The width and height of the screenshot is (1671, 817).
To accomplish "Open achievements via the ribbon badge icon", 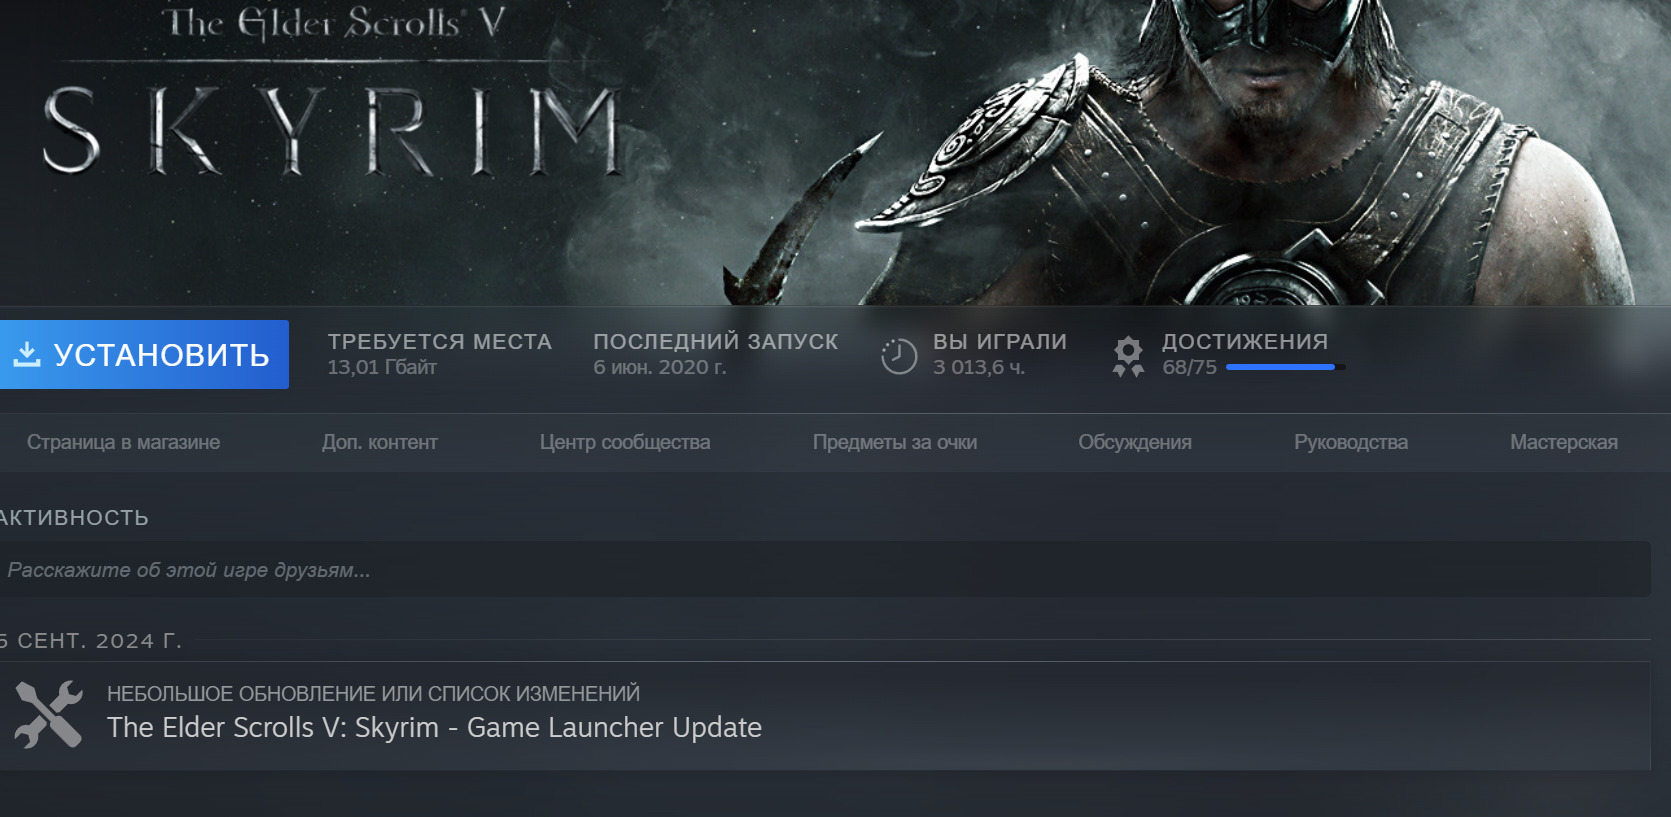I will (1128, 356).
